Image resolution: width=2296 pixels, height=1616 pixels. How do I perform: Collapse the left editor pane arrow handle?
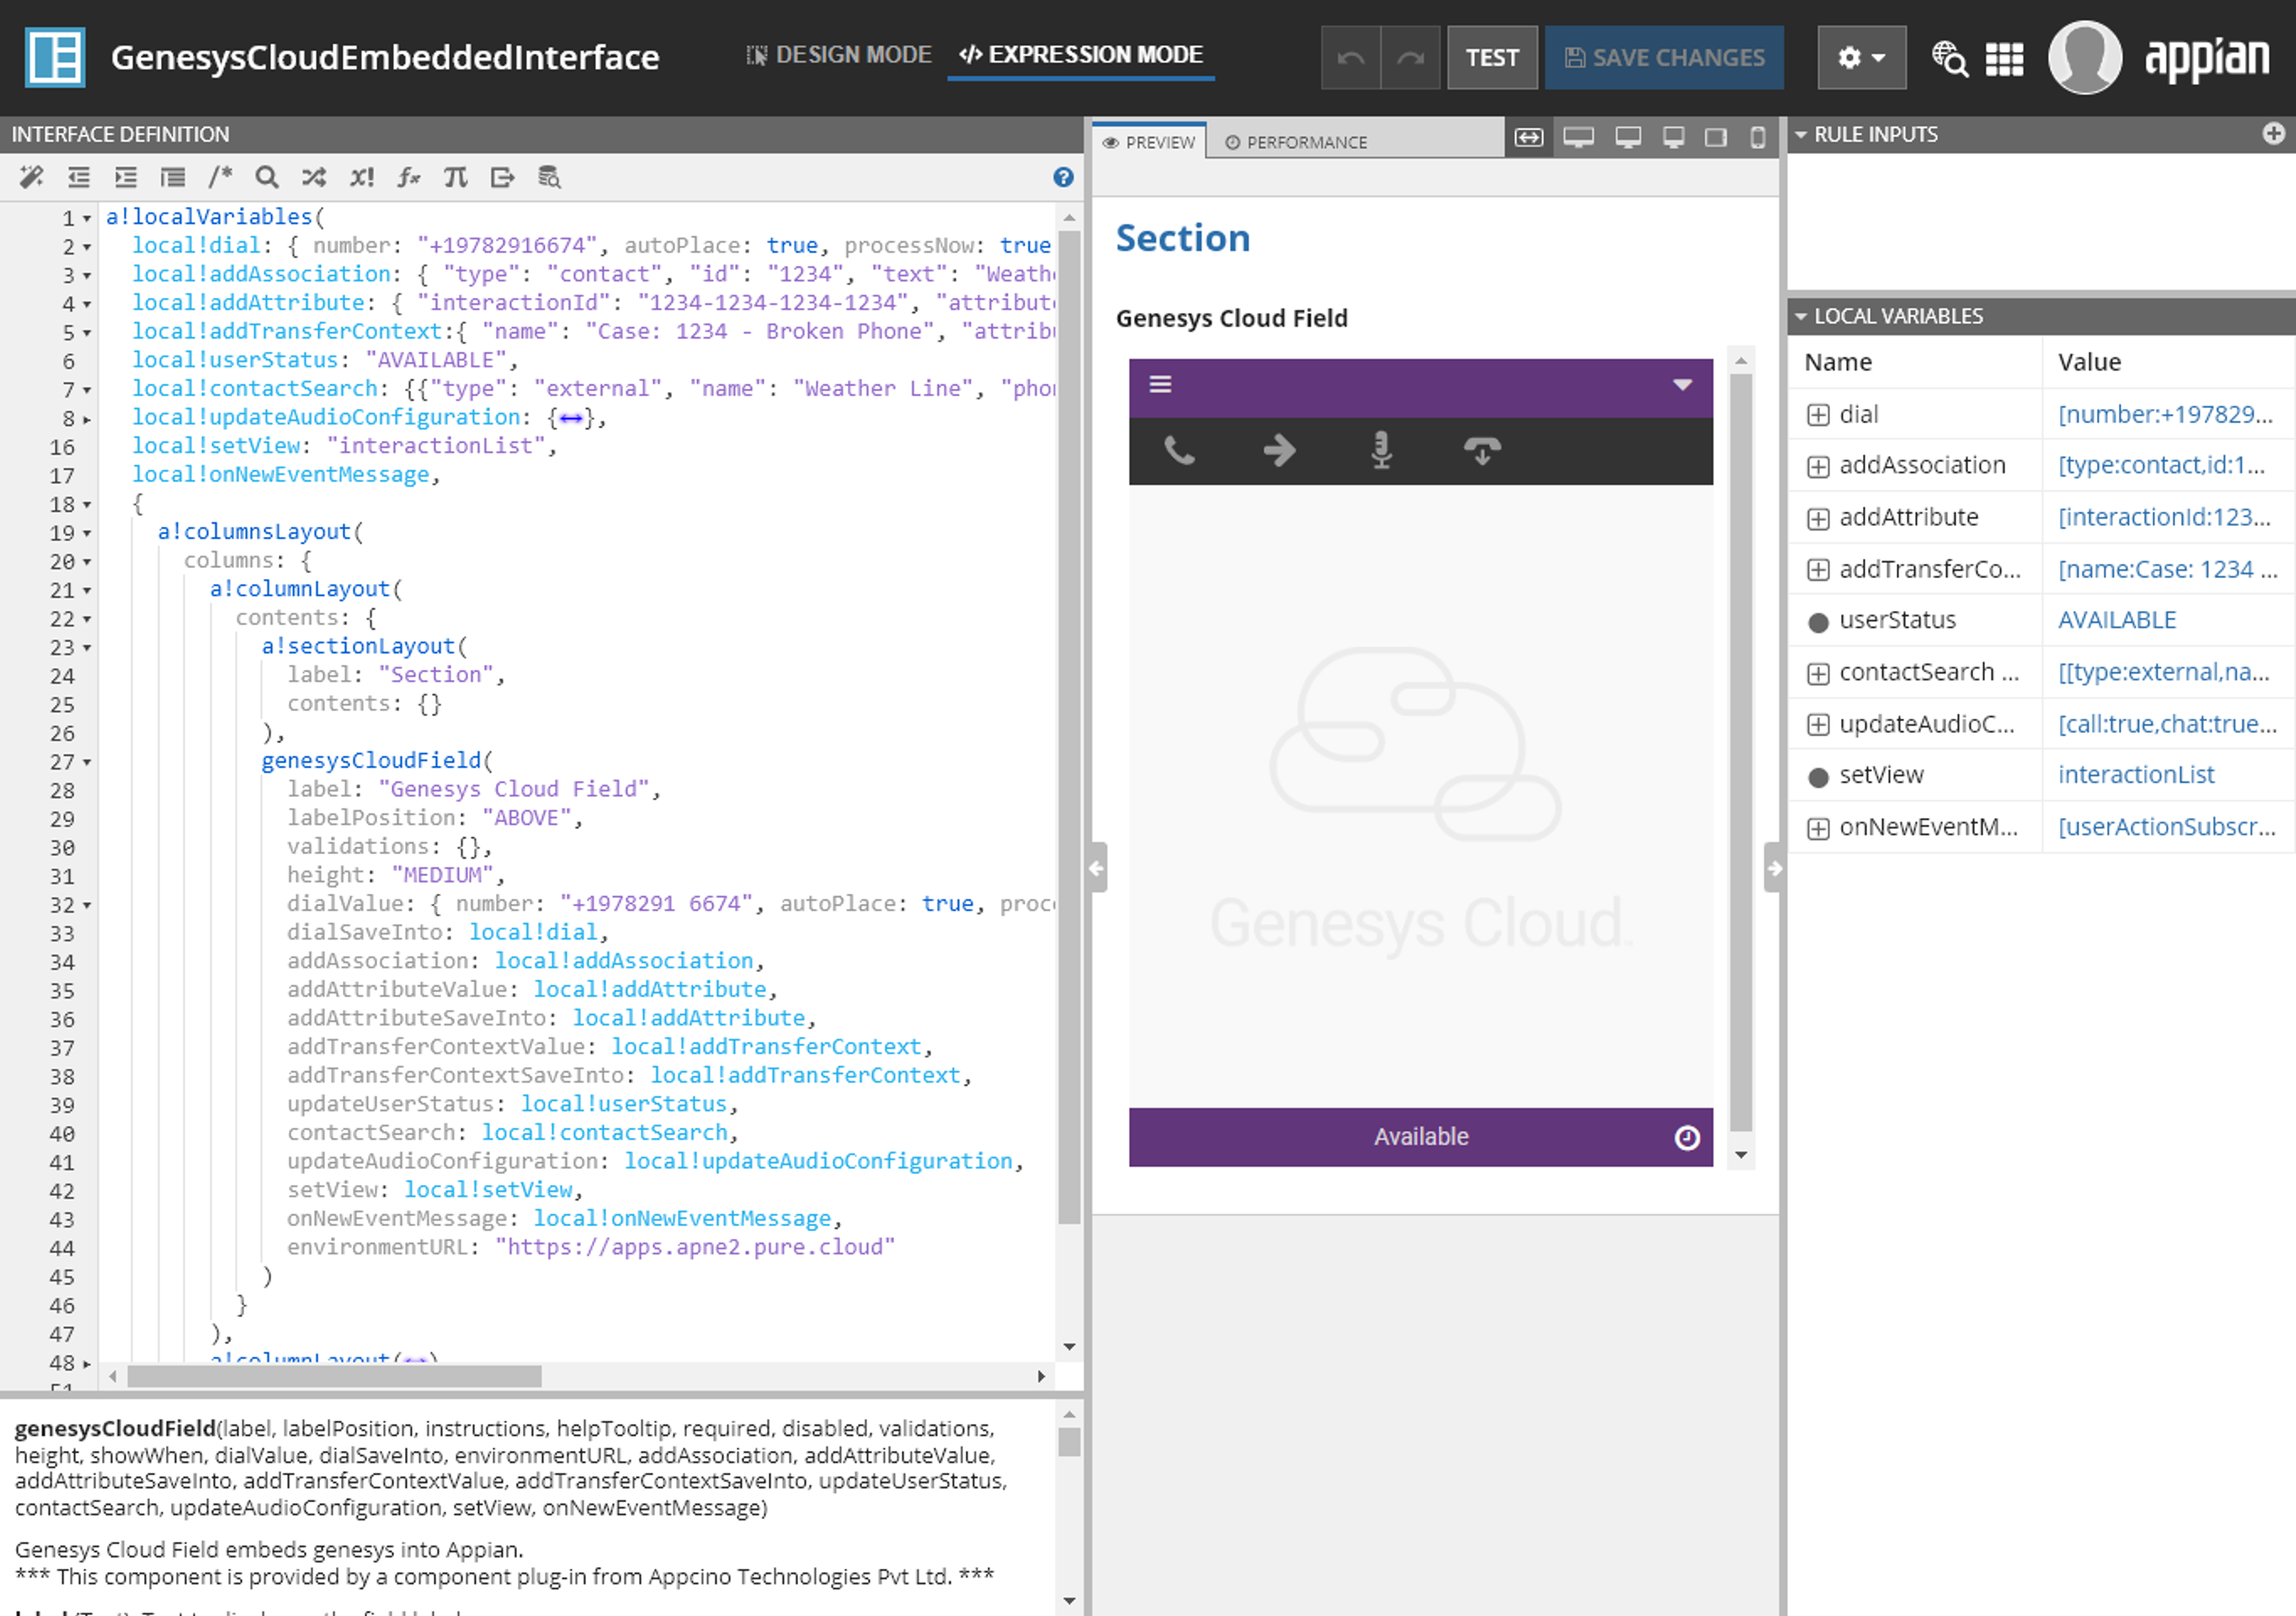1097,868
